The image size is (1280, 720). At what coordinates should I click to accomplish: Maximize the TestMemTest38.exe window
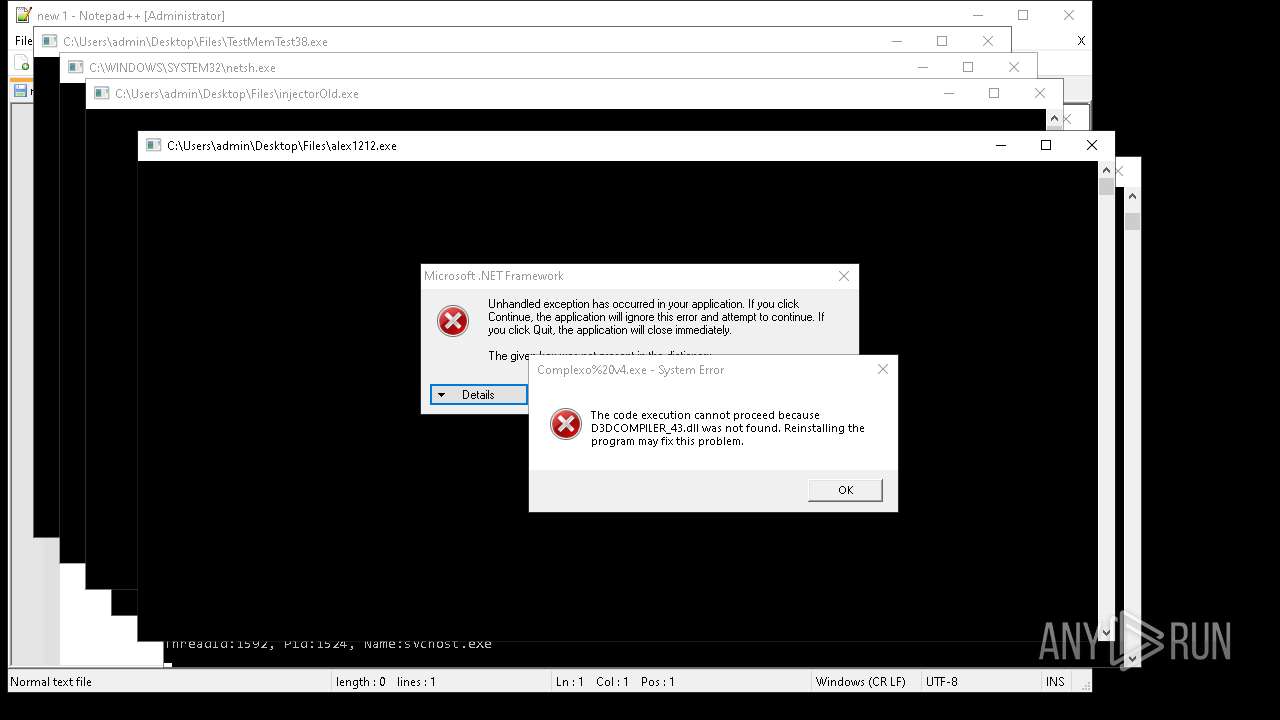[942, 41]
